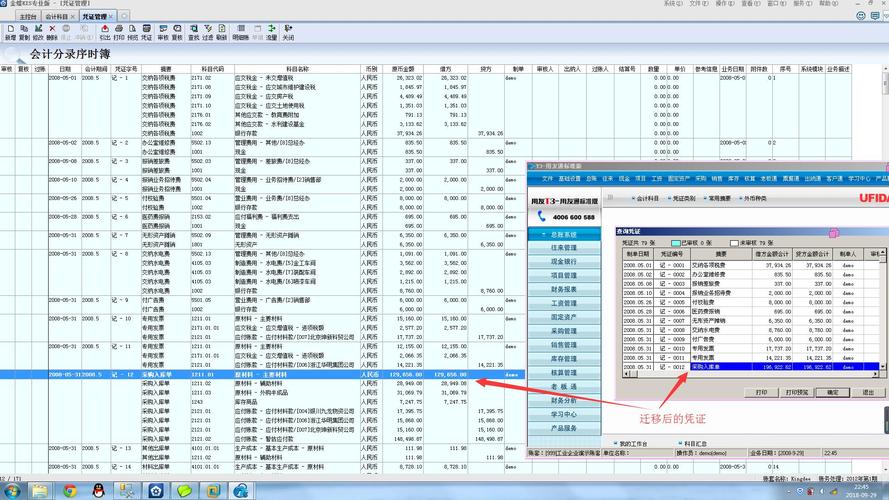Open the 帮助 menu in Kingdee menu bar
This screenshot has height=500, width=889.
click(828, 3)
